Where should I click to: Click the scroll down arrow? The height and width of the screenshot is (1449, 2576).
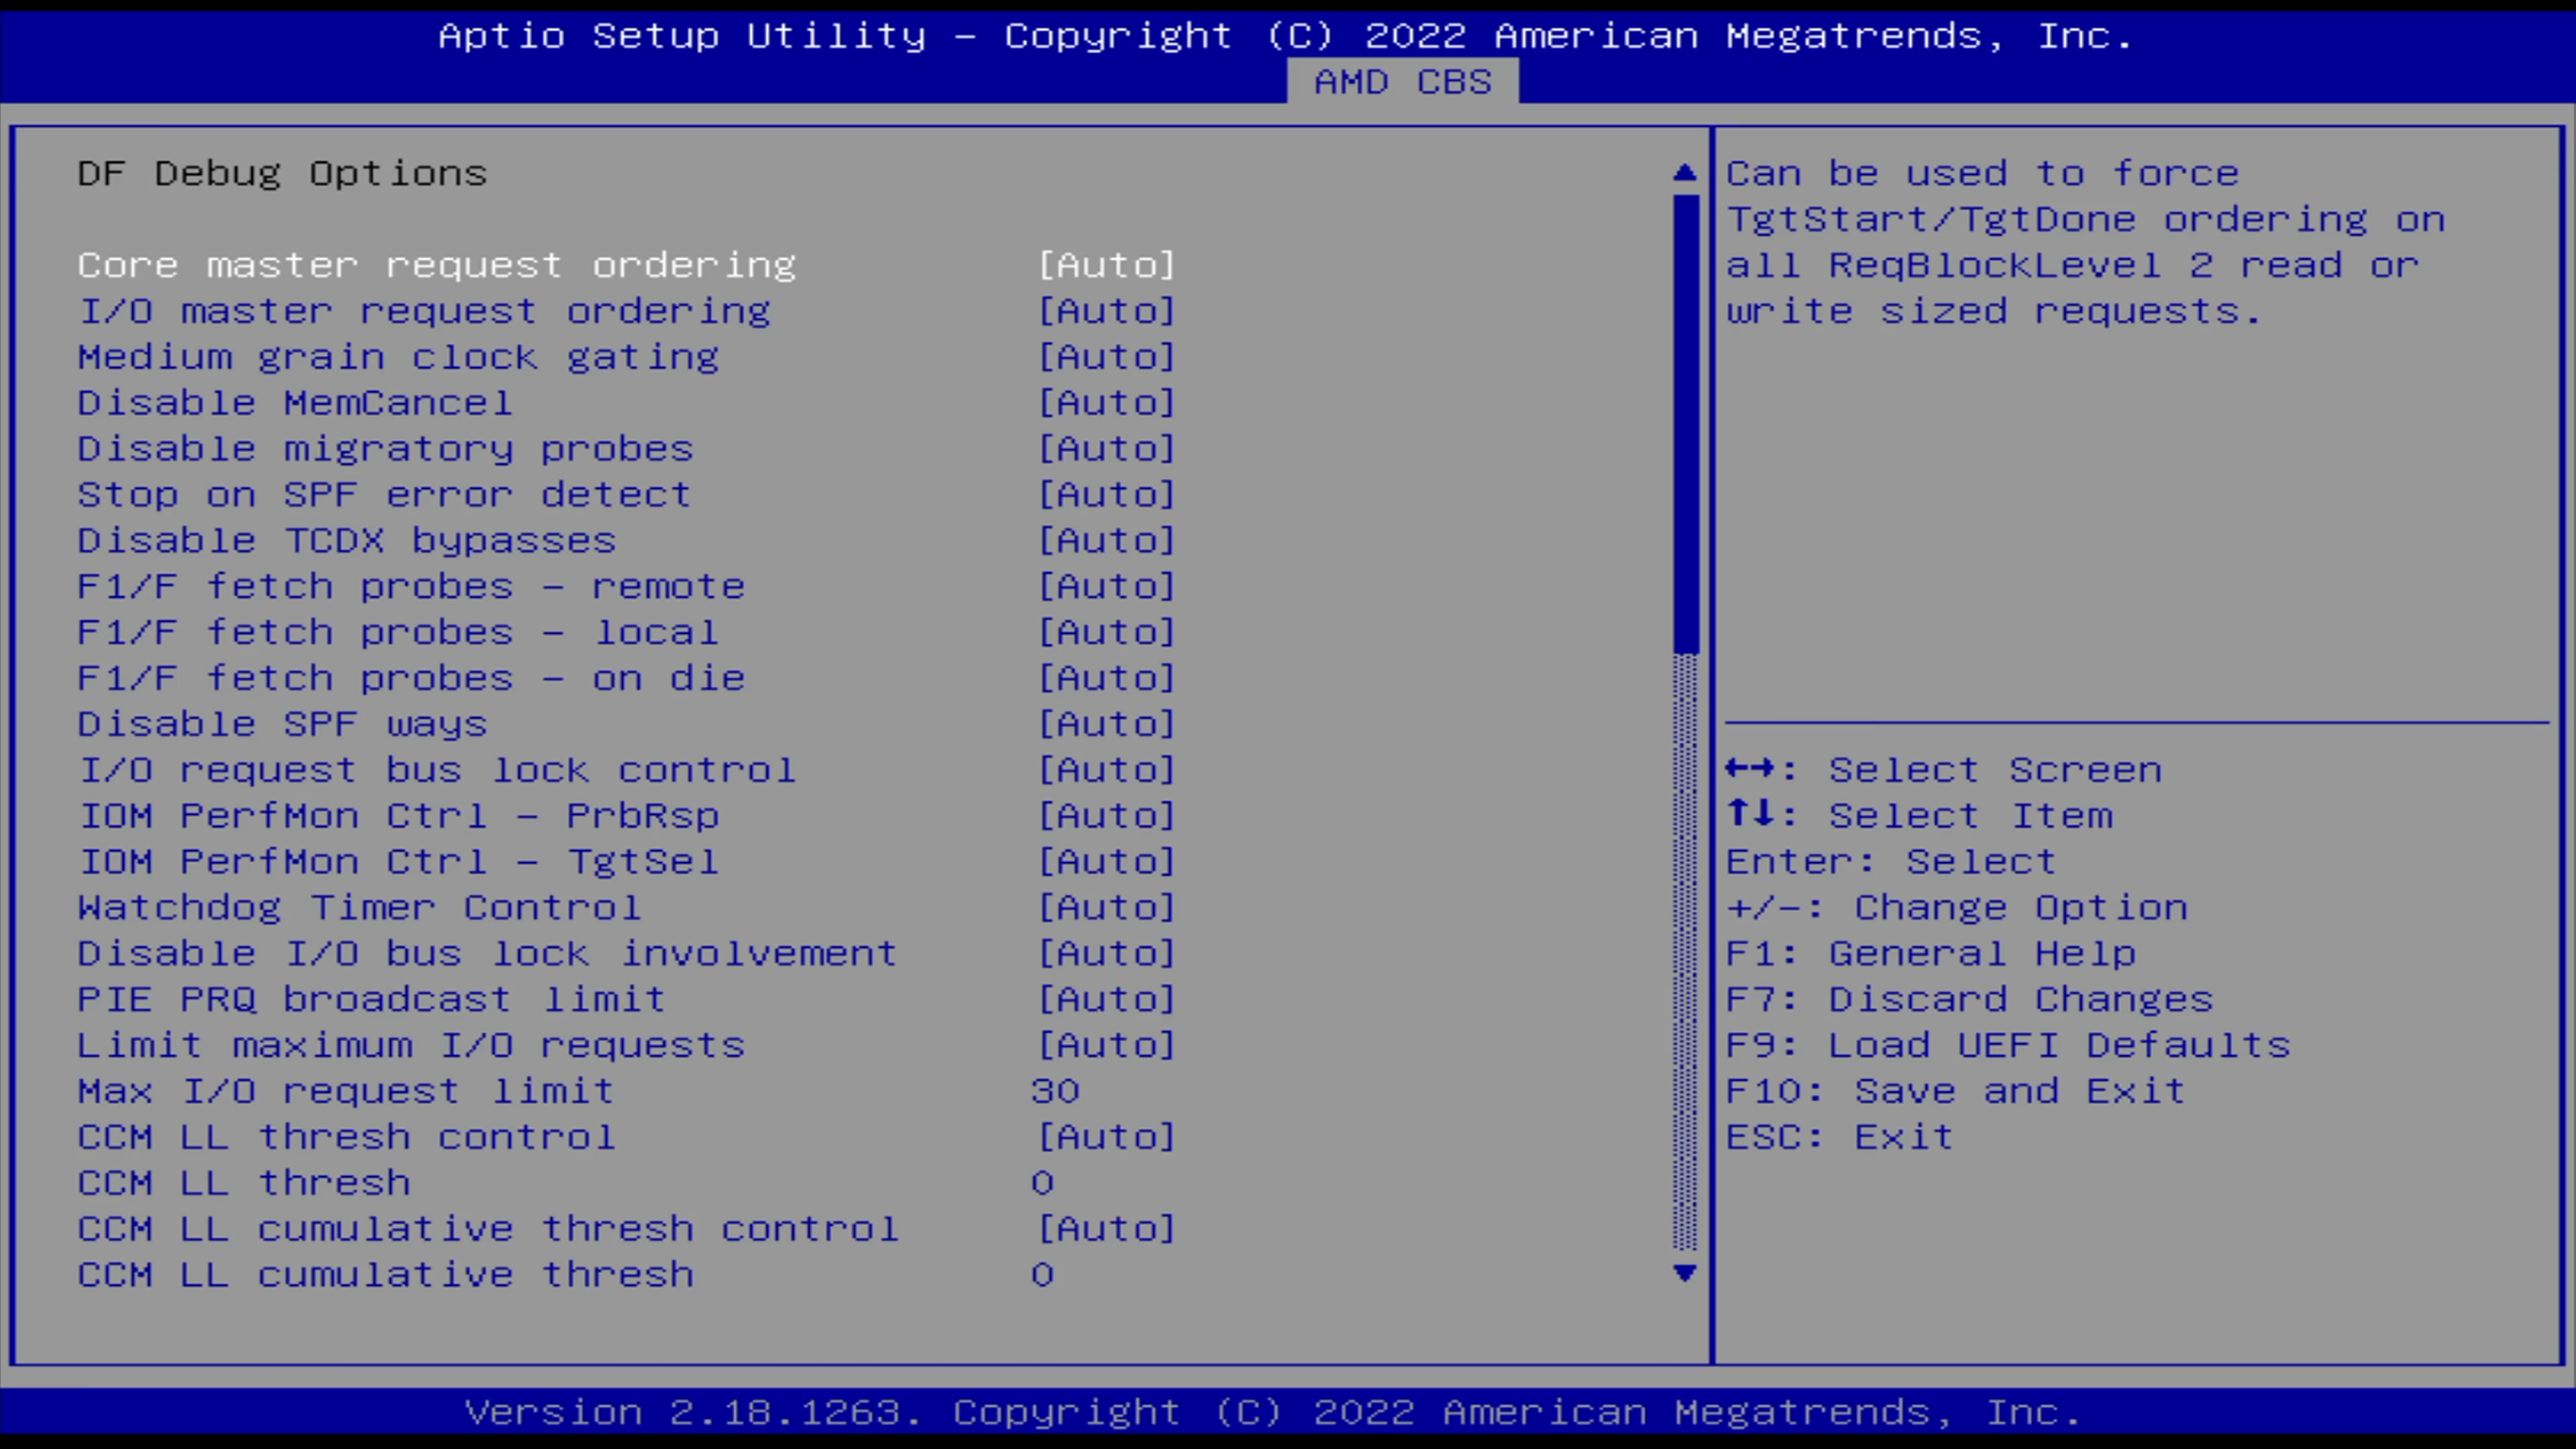tap(1685, 1273)
